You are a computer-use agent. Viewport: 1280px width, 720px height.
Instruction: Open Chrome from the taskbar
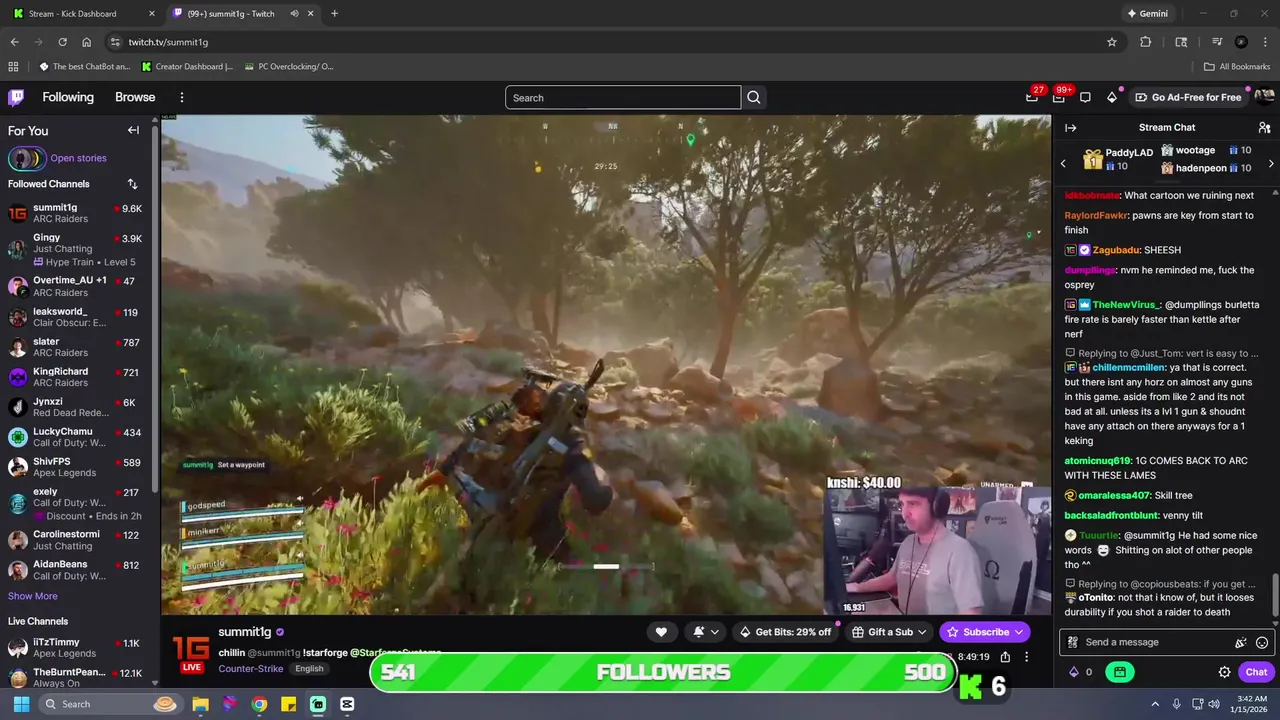click(259, 704)
